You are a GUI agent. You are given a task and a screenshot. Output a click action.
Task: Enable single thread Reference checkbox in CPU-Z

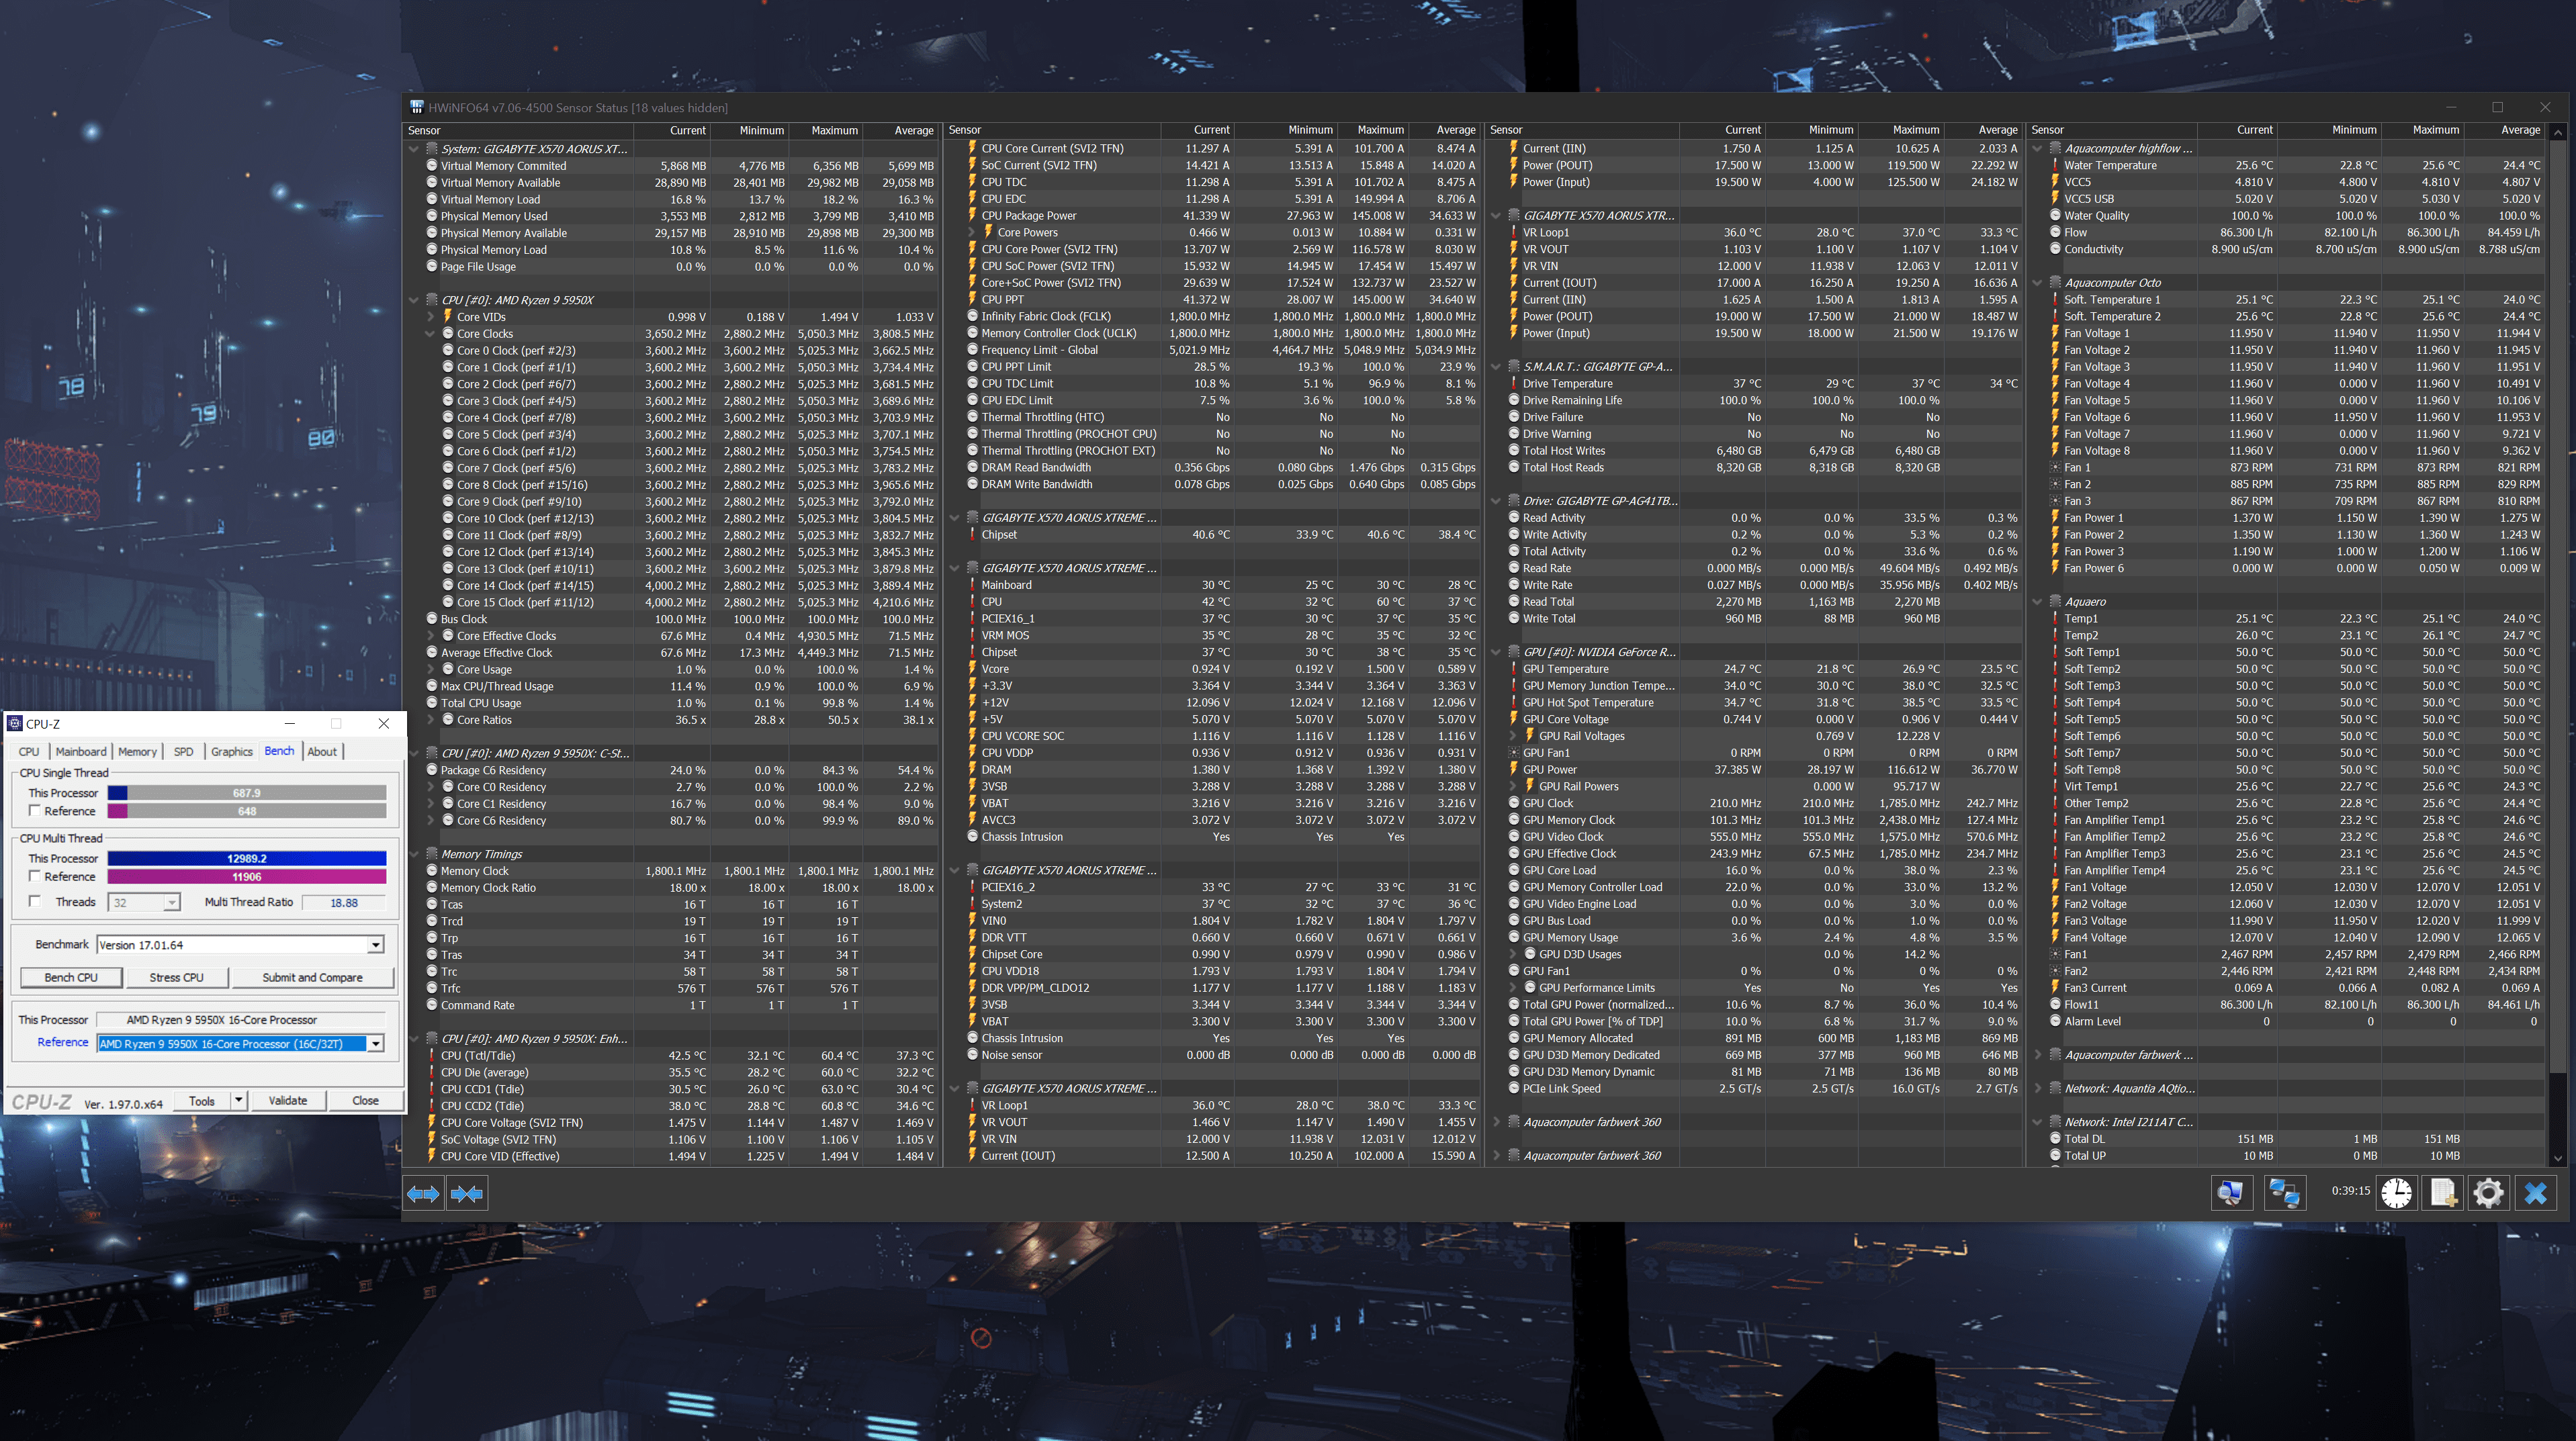coord(35,811)
